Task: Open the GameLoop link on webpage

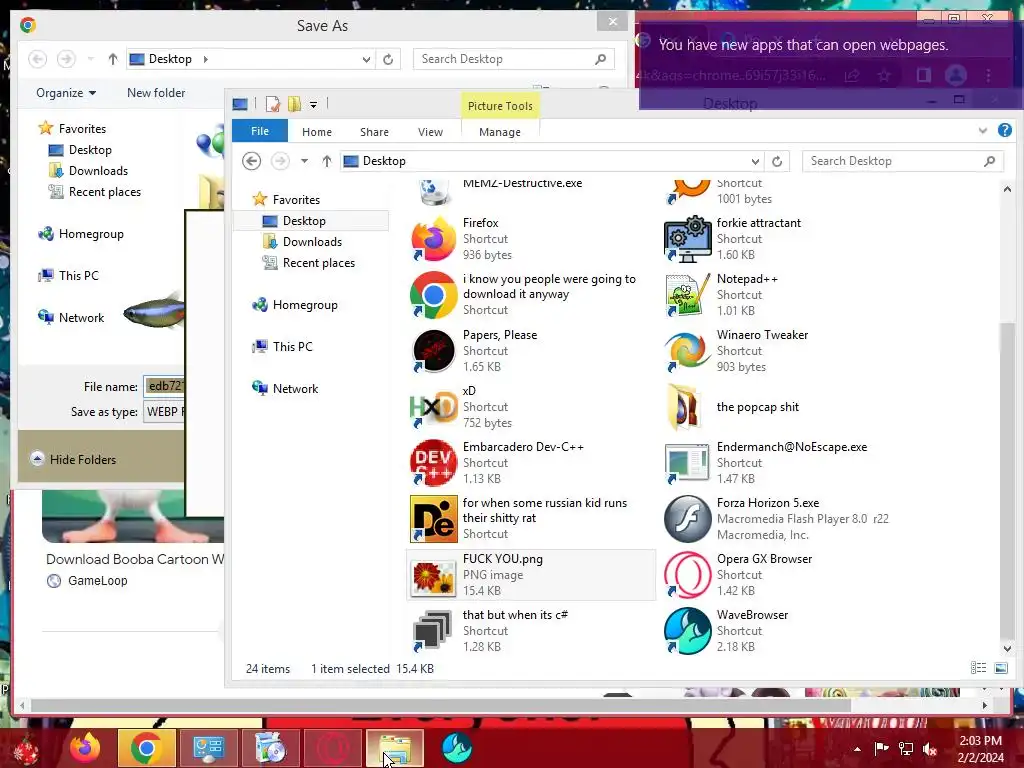Action: (x=97, y=581)
